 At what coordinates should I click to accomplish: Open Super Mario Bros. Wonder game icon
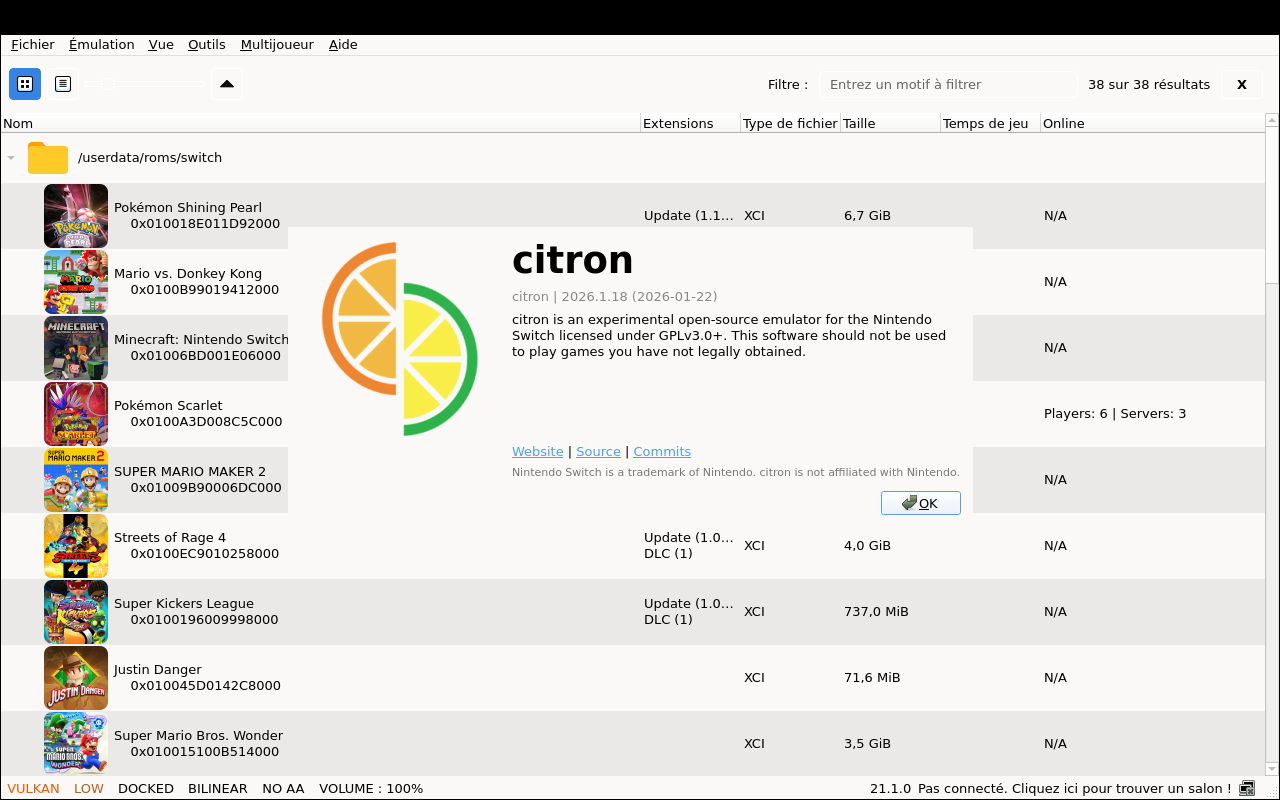[x=76, y=744]
